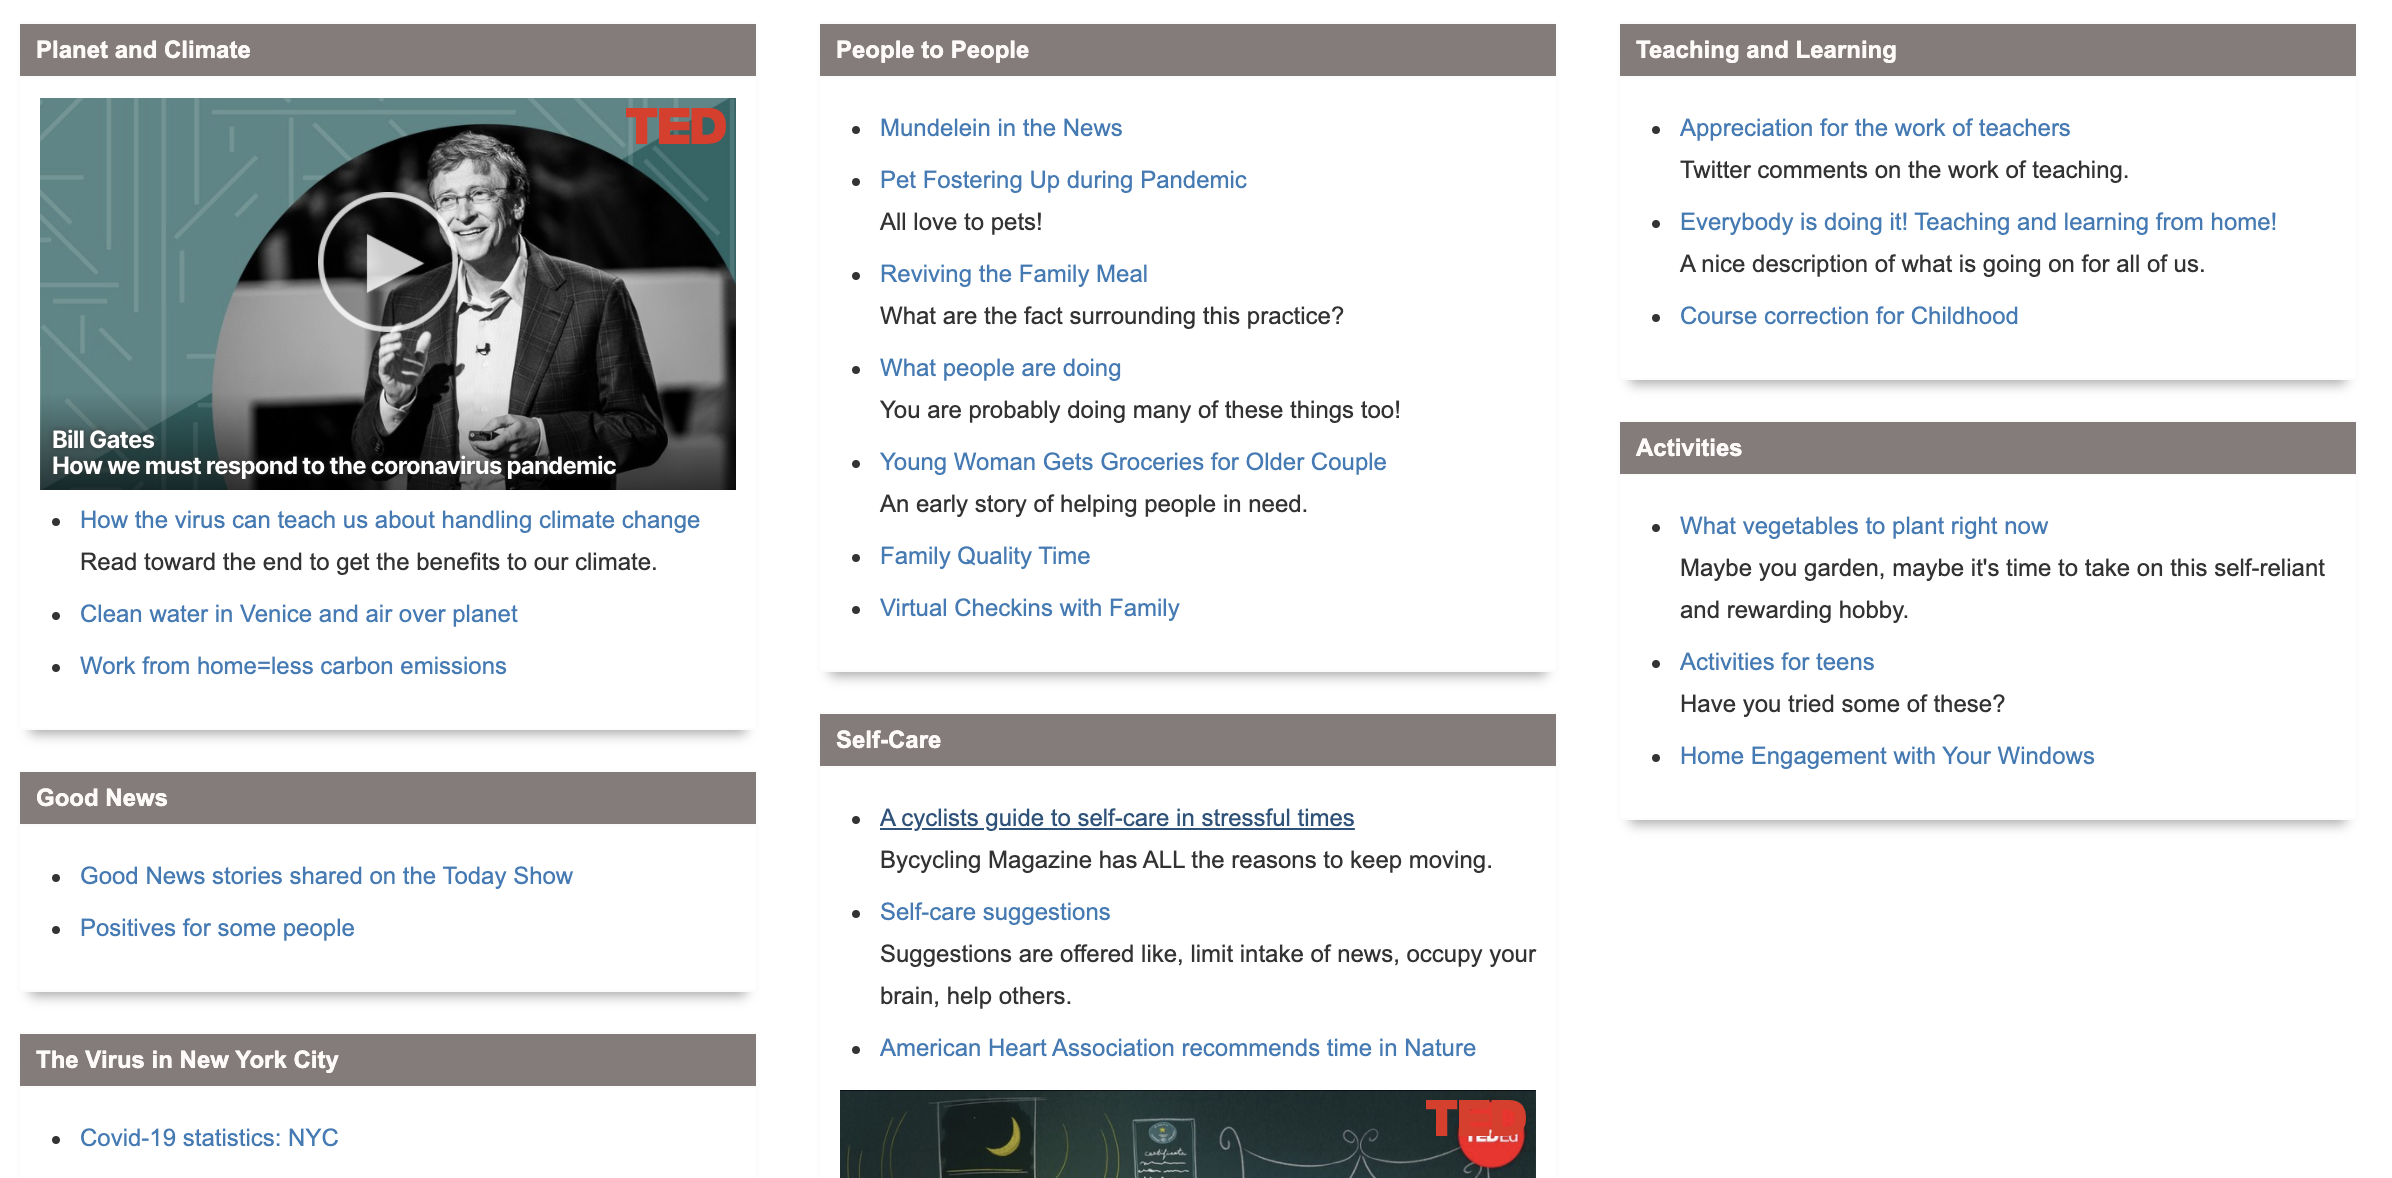The height and width of the screenshot is (1178, 2392).
Task: Open Clean water in Venice link
Action: (x=298, y=614)
